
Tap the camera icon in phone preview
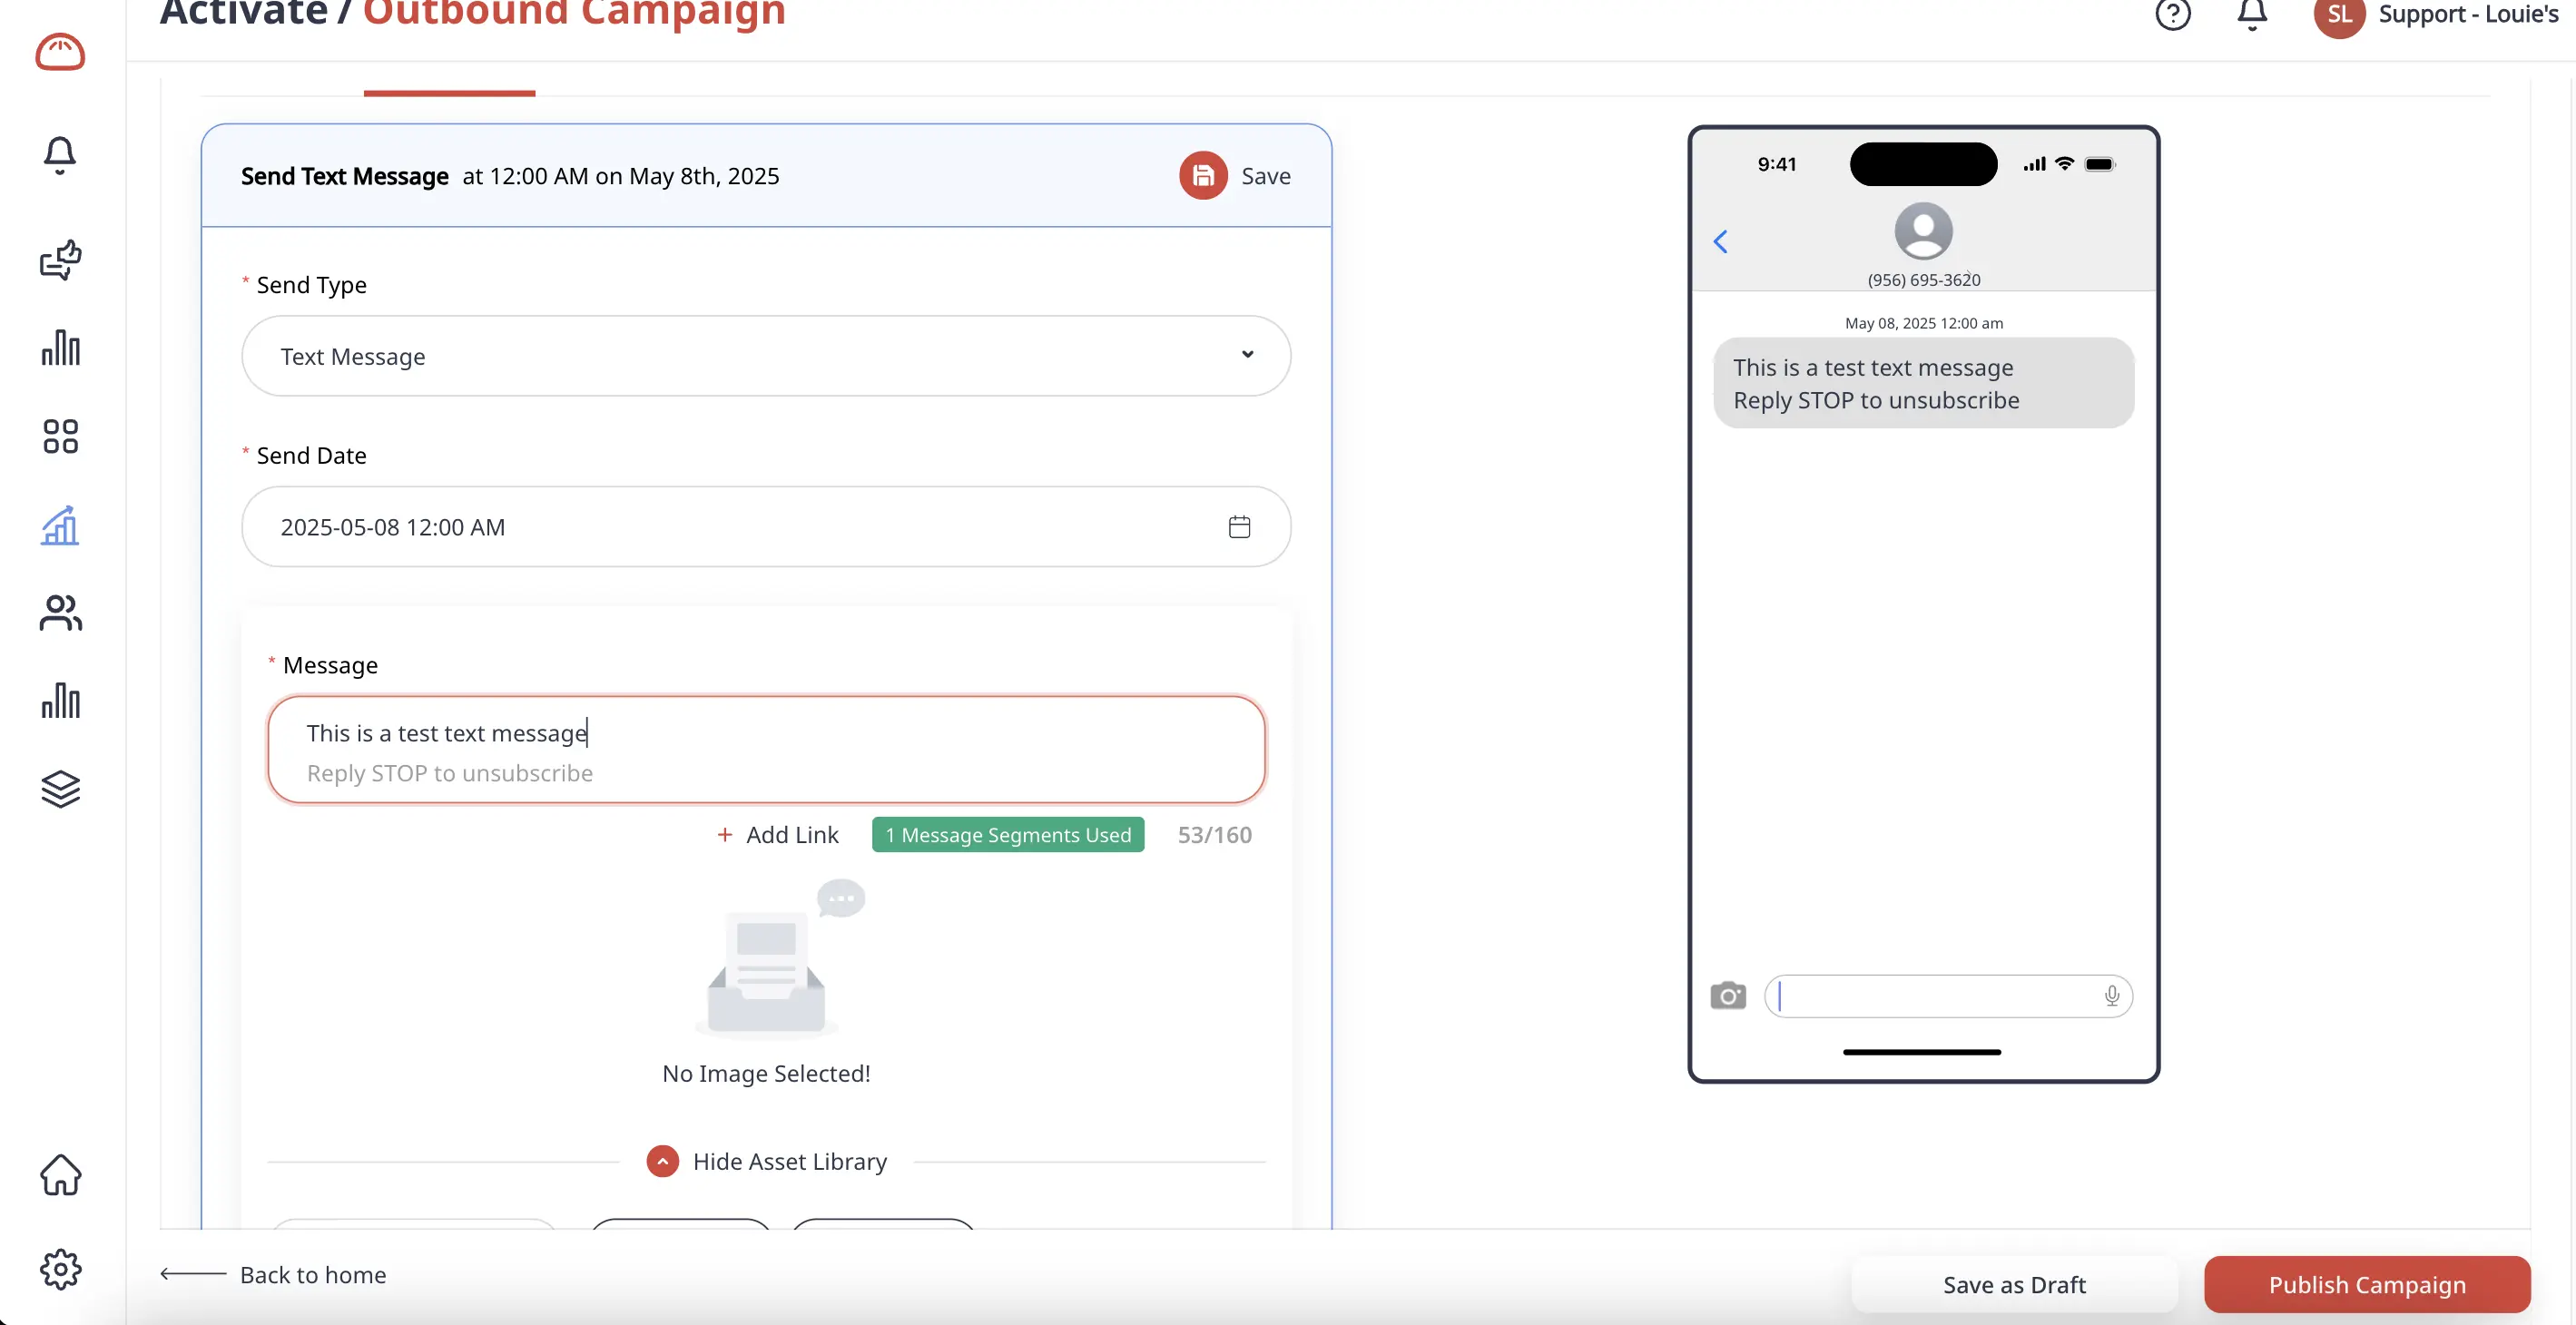1727,996
